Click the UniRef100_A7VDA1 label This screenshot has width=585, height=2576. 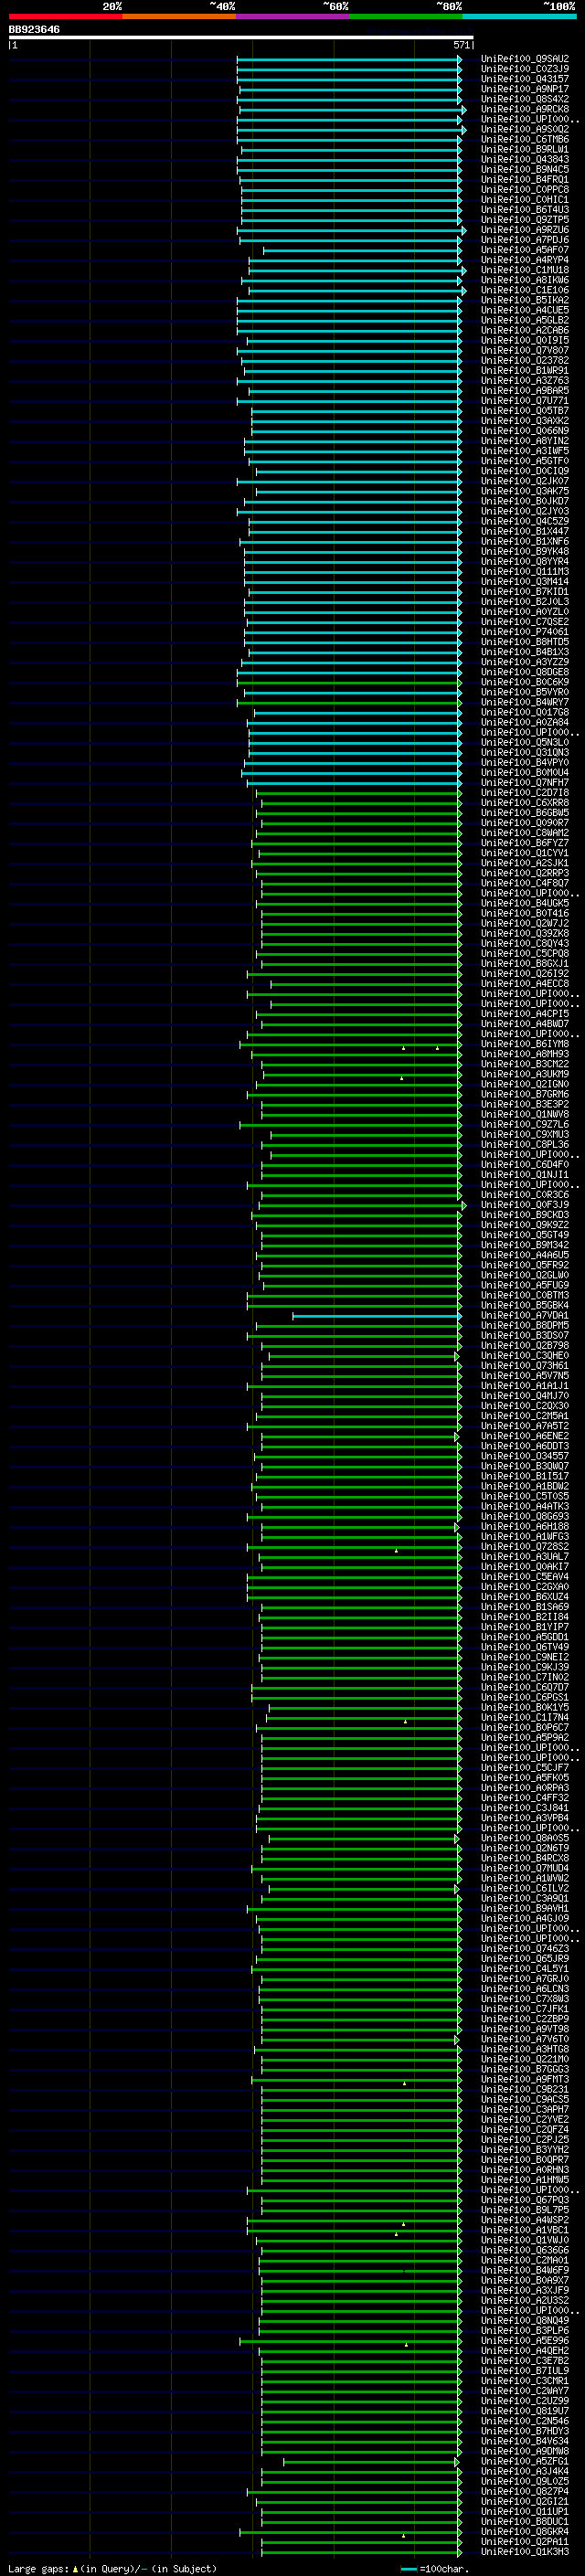[525, 1316]
